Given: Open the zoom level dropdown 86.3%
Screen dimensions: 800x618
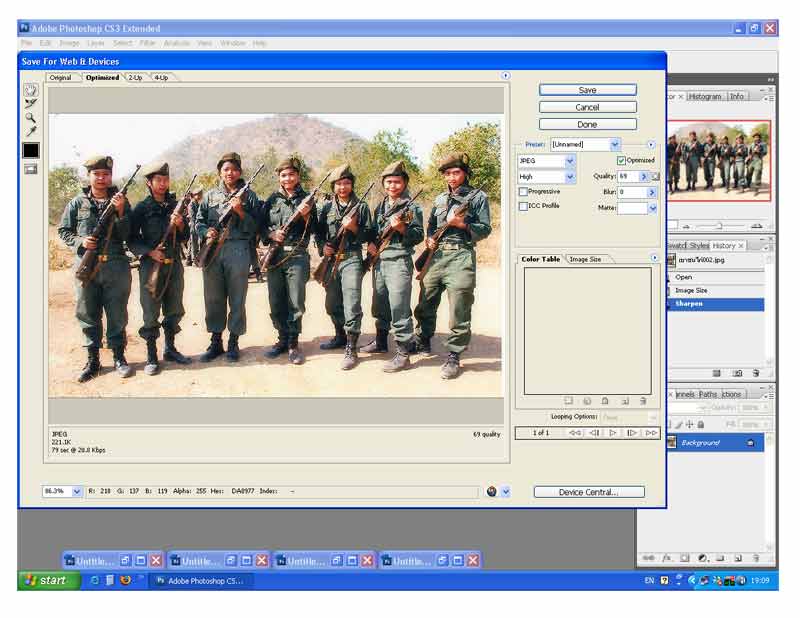Looking at the screenshot, I should pyautogui.click(x=77, y=492).
